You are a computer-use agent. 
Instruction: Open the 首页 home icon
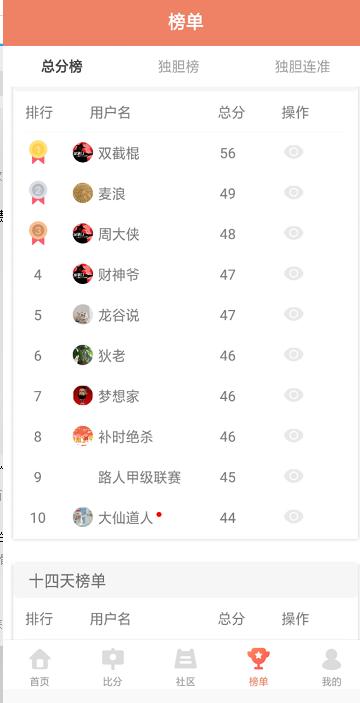coord(39,659)
